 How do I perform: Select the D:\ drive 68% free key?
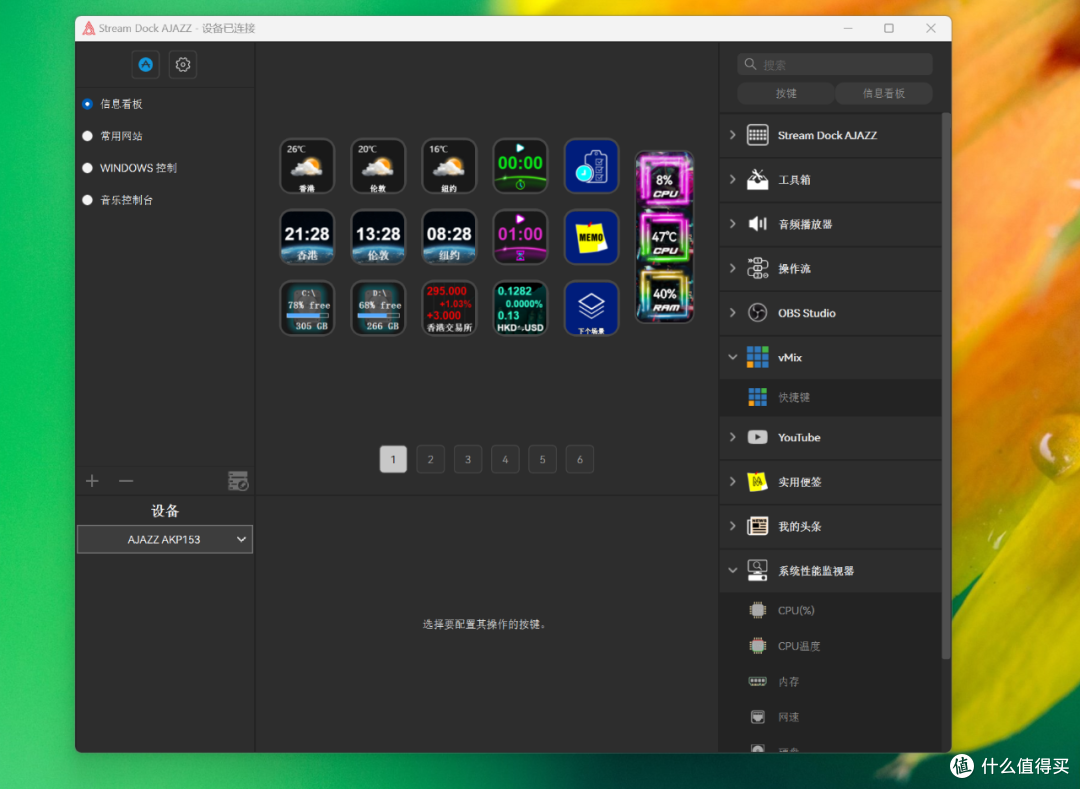point(378,308)
